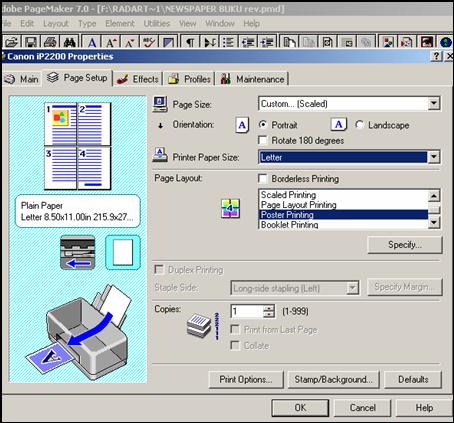Click the Photoshop image toolbar icon
The width and height of the screenshot is (454, 423).
[x=427, y=42]
